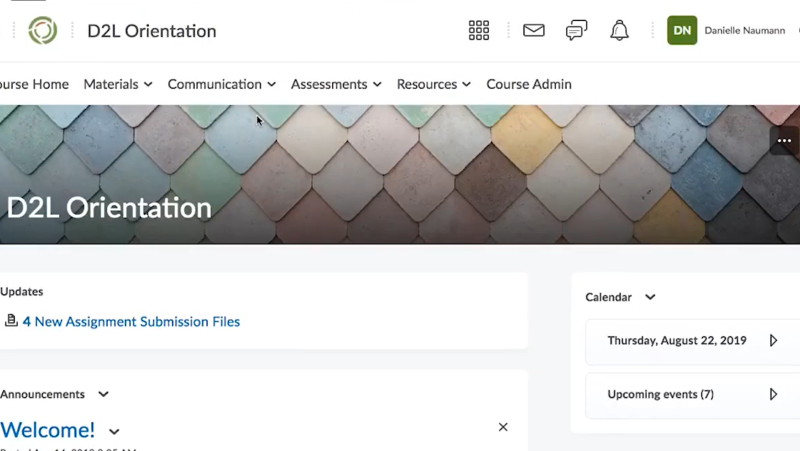Viewport: 800px width, 451px height.
Task: Click the institution circular logo
Action: pos(43,31)
